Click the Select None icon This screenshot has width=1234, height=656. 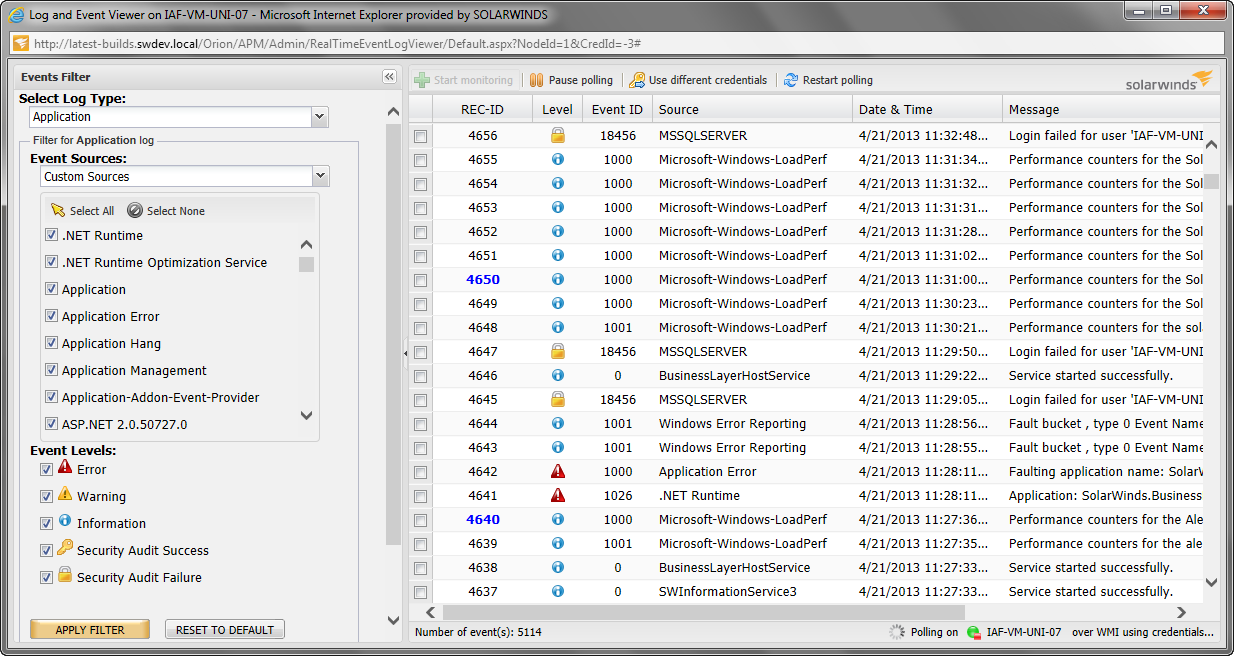[135, 210]
